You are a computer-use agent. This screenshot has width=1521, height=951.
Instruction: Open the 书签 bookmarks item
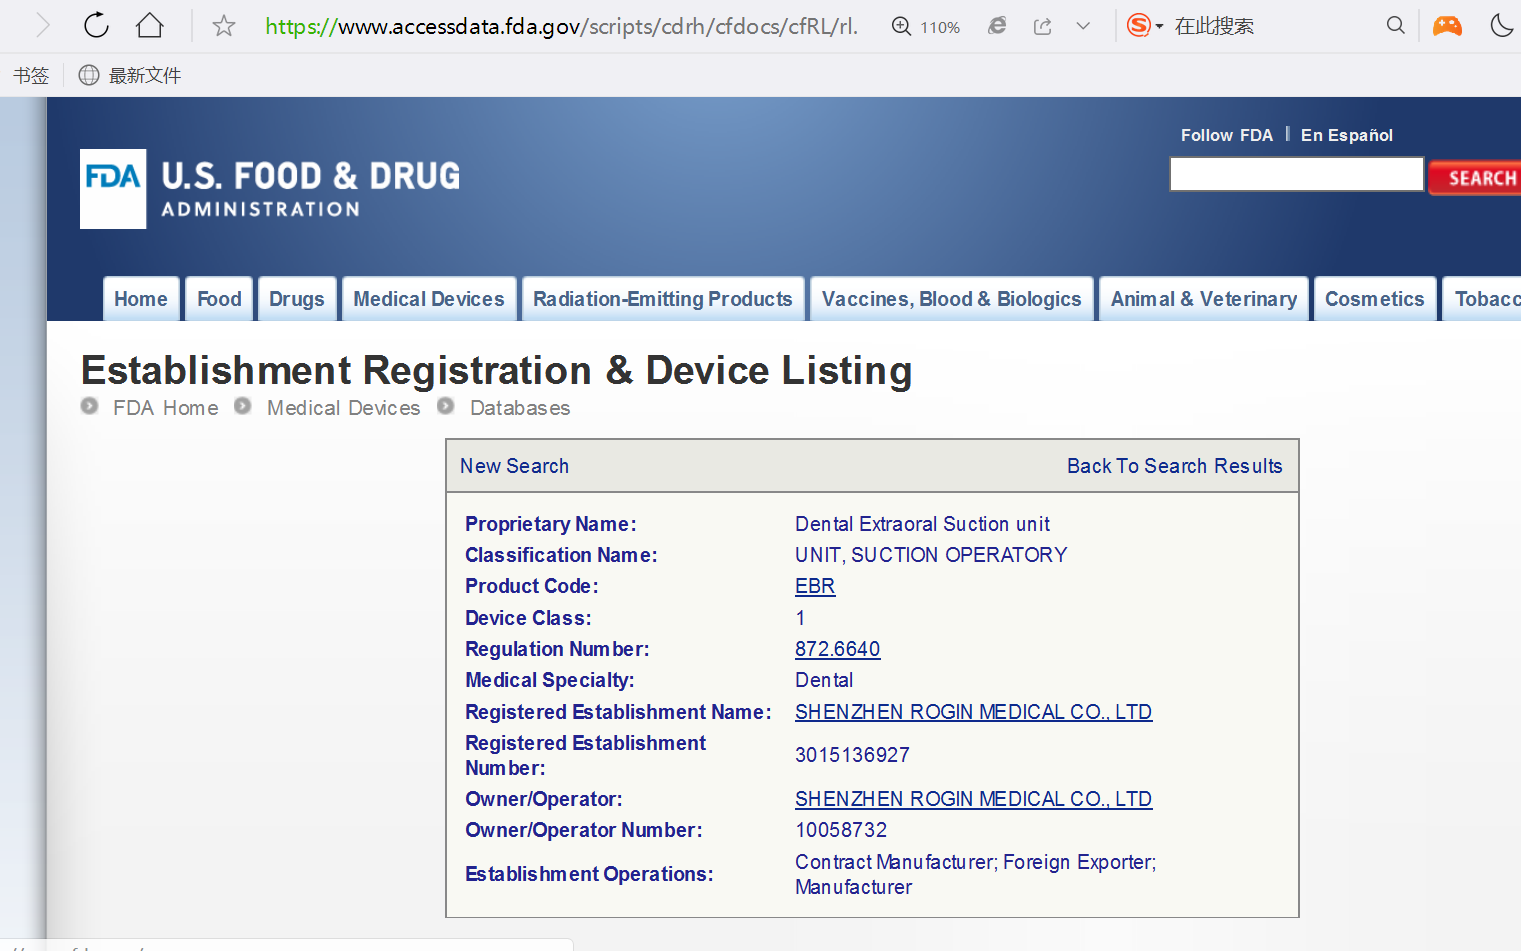pos(31,75)
